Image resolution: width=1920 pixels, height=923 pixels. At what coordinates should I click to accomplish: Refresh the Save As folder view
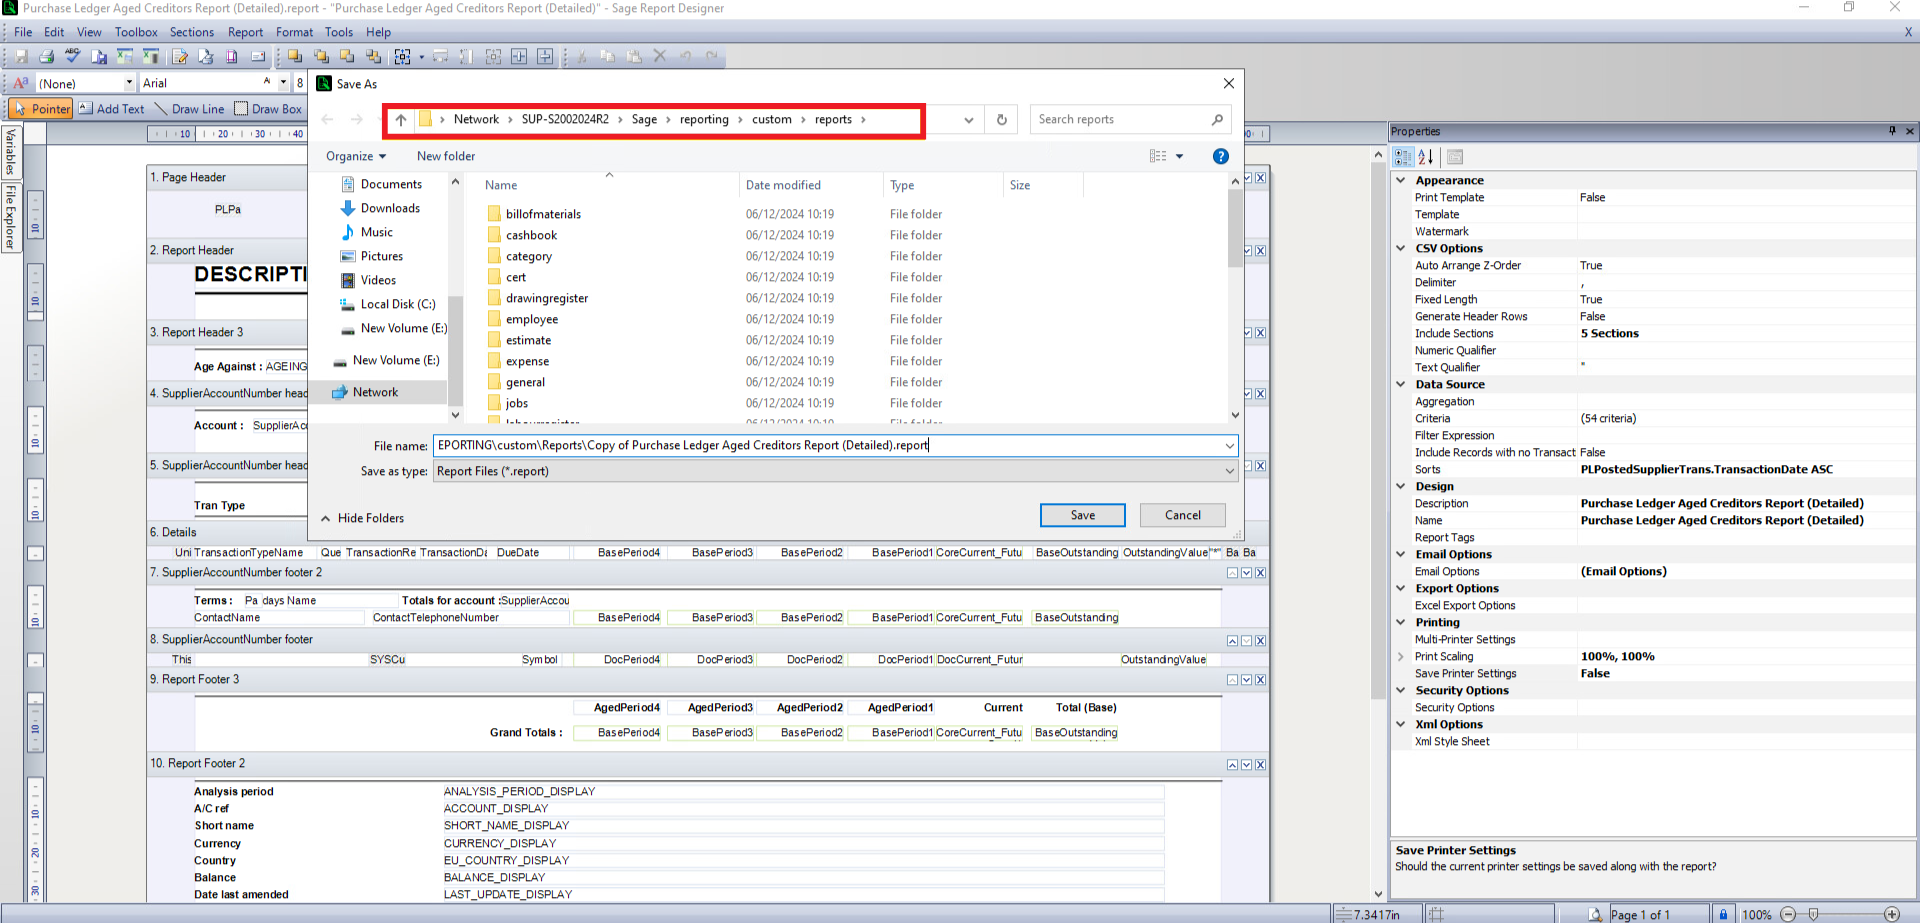[1001, 120]
